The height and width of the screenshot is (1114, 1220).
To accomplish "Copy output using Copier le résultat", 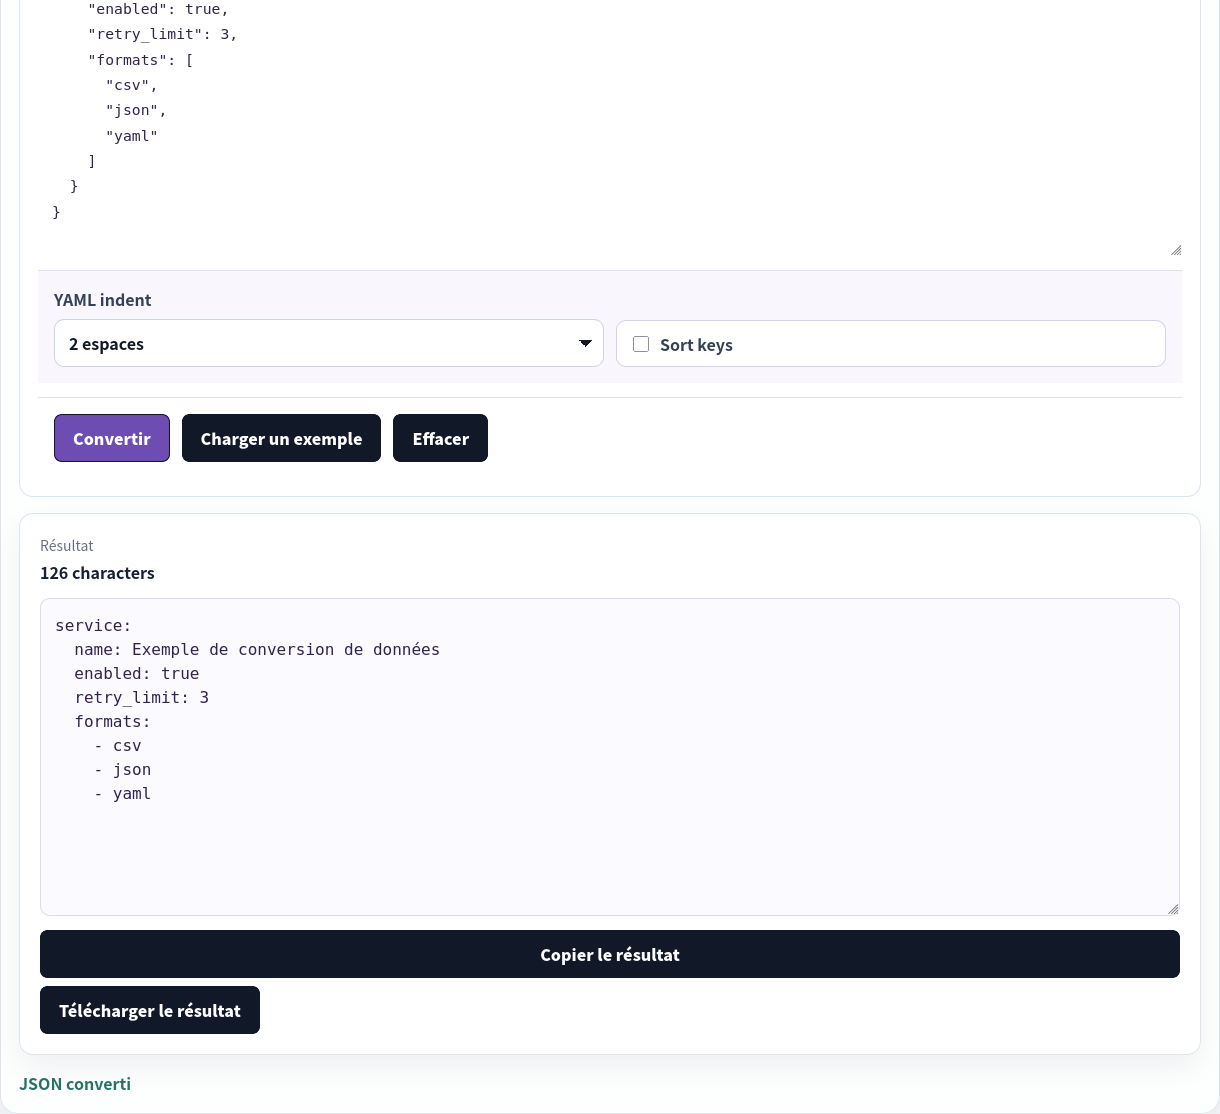I will (x=610, y=954).
